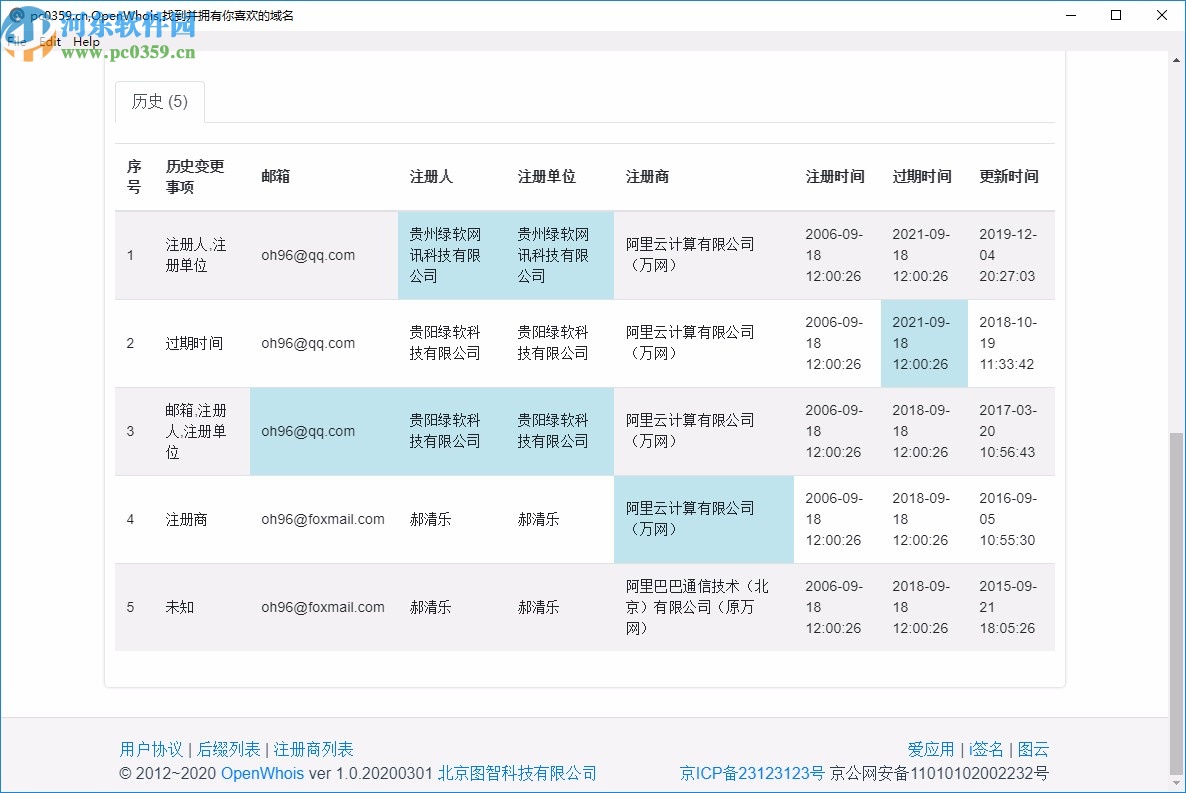Screen dimensions: 1186x793
Task: Click the highlighted 阿里云计算有限公司（万网）registrar cell
Action: click(x=703, y=519)
